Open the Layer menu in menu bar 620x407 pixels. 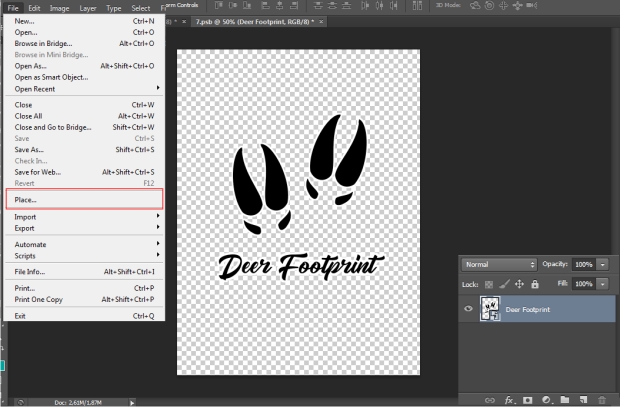tap(88, 7)
